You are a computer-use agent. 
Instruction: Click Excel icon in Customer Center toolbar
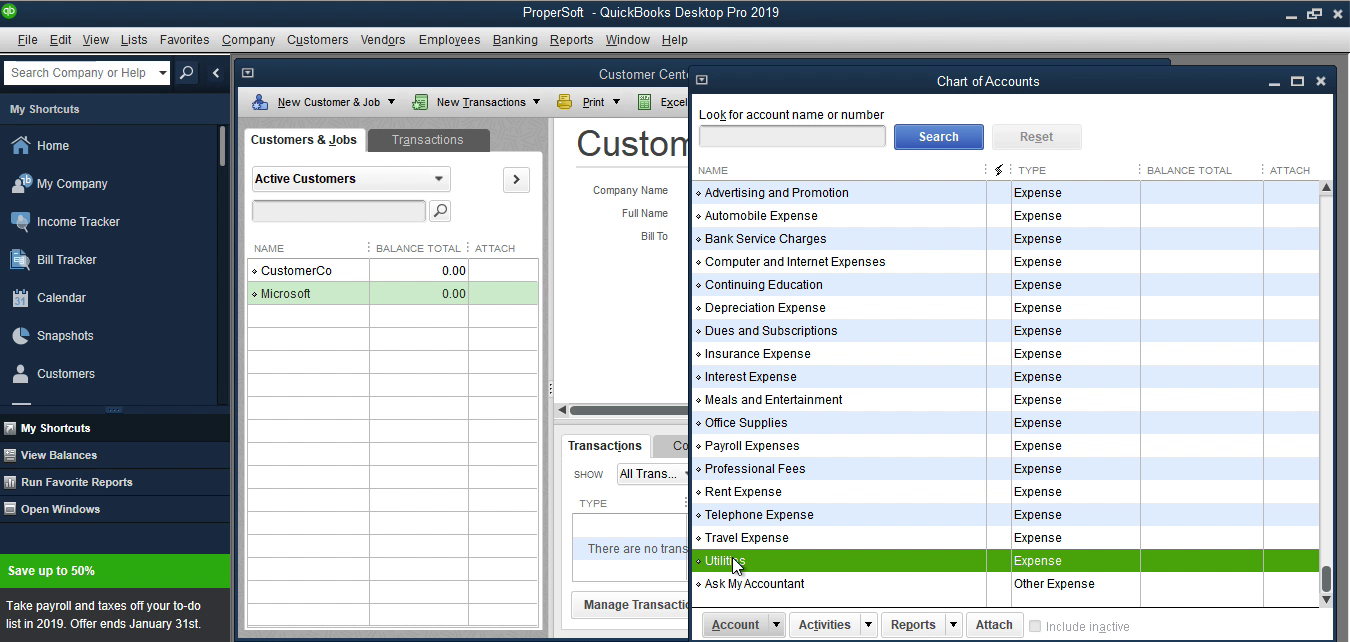point(645,102)
